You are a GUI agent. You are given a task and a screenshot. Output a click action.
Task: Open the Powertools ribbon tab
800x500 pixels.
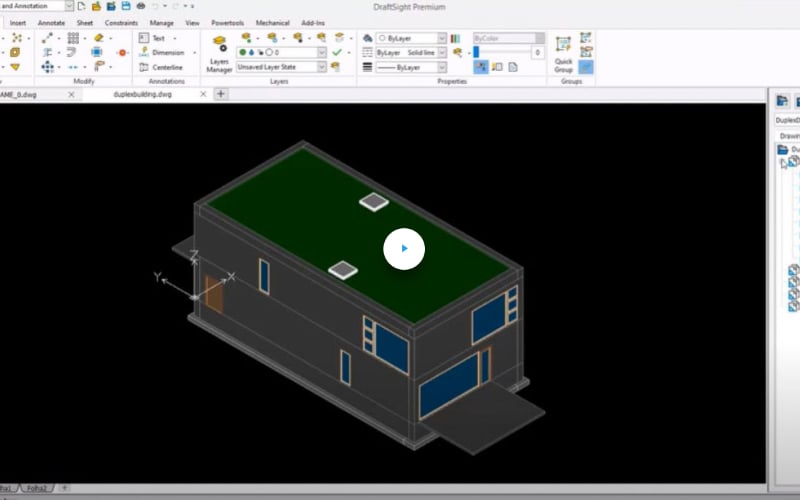pos(227,23)
